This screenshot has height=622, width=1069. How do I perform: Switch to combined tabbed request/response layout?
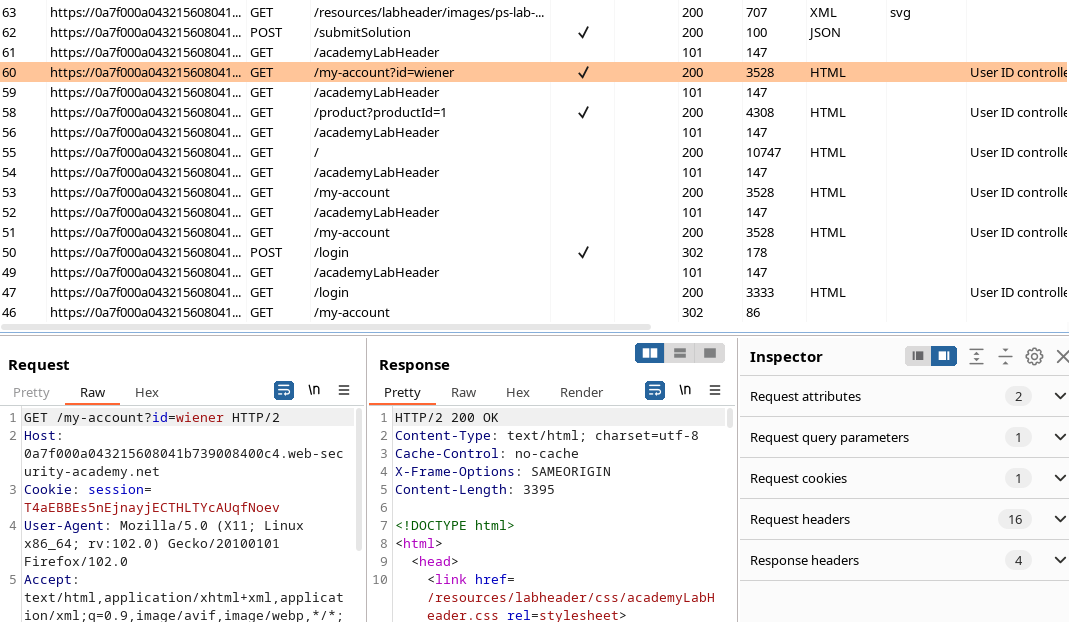[x=710, y=353]
